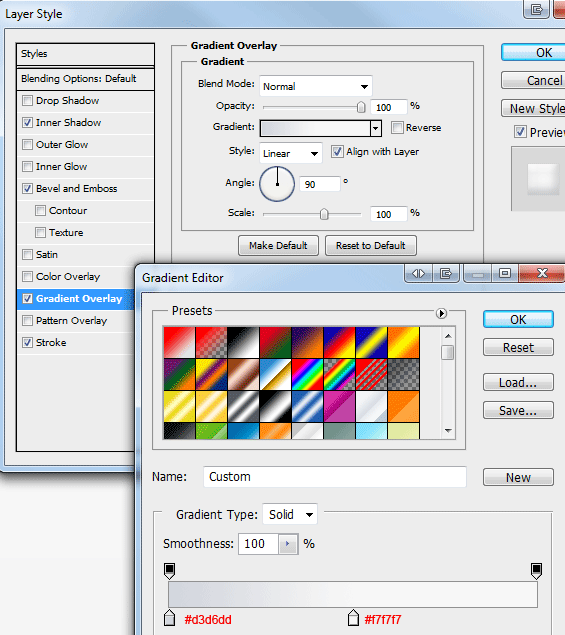The image size is (565, 635).
Task: Expand the Gradient picker dropdown arrow
Action: 375,128
